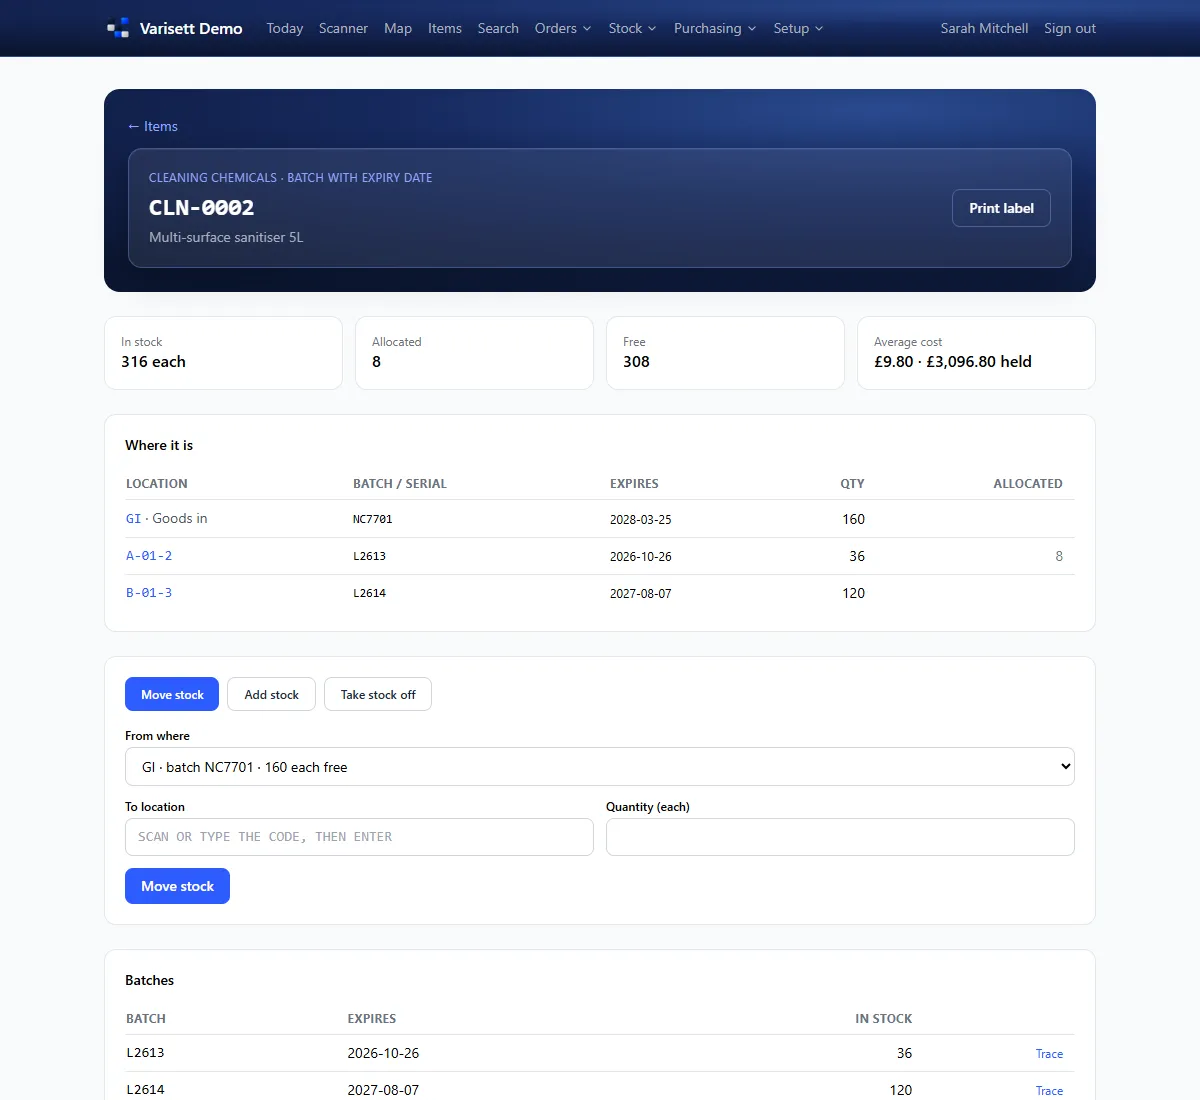Expand the Setup menu

point(798,28)
